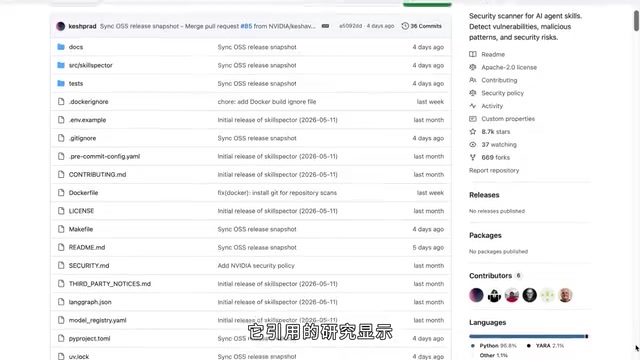Open the Apache-2.0 license link
640x360 pixels.
click(x=509, y=67)
